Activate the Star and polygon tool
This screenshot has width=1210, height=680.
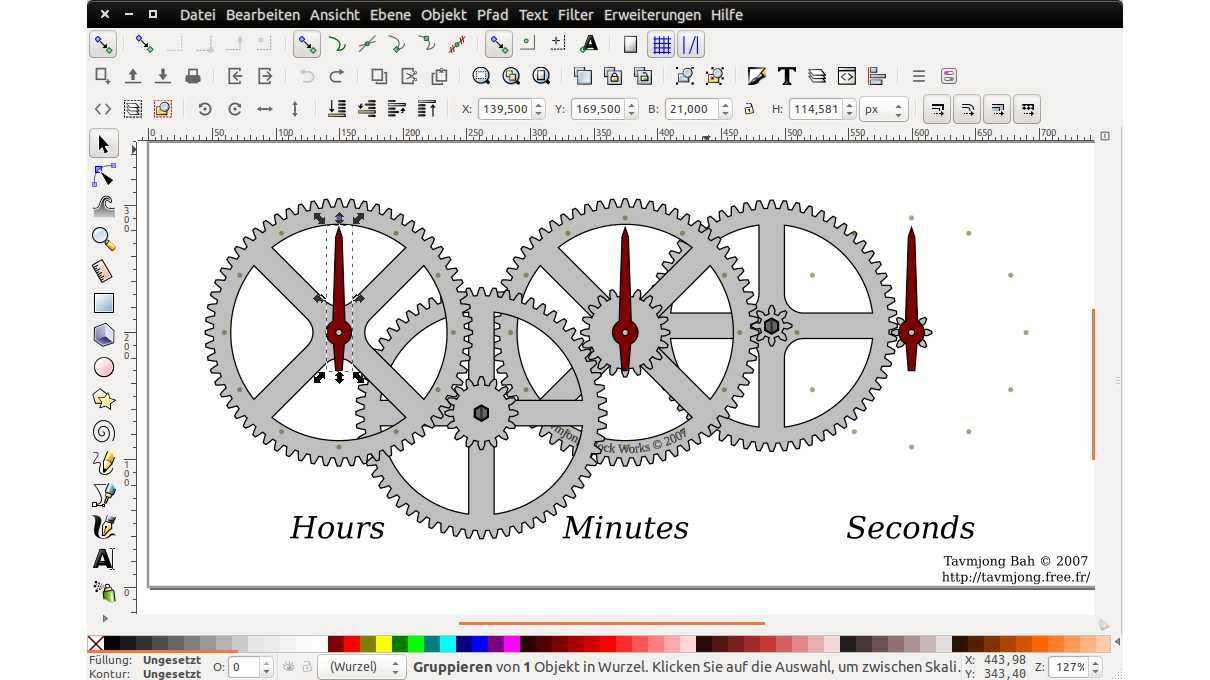(104, 399)
